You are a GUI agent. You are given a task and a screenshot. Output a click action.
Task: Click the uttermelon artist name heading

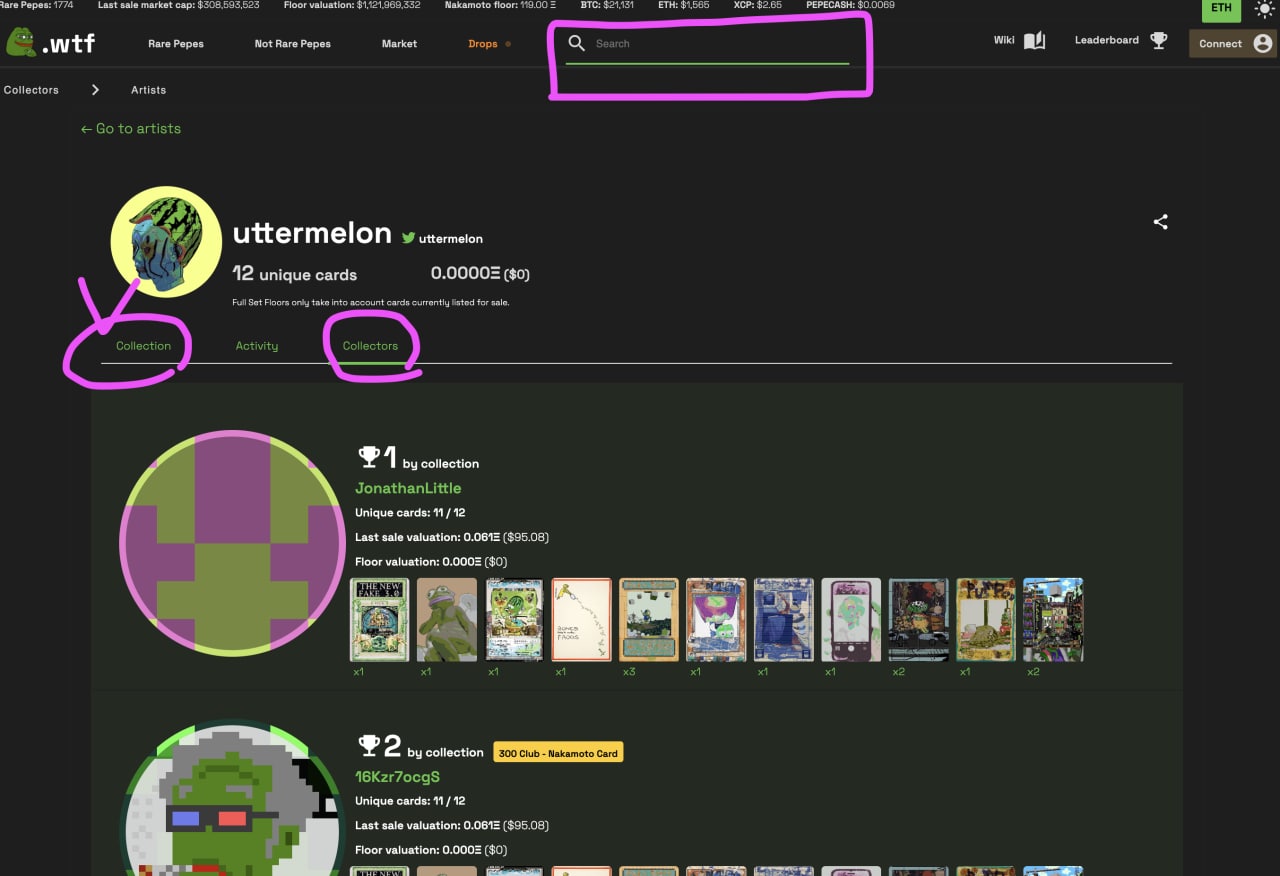[312, 233]
